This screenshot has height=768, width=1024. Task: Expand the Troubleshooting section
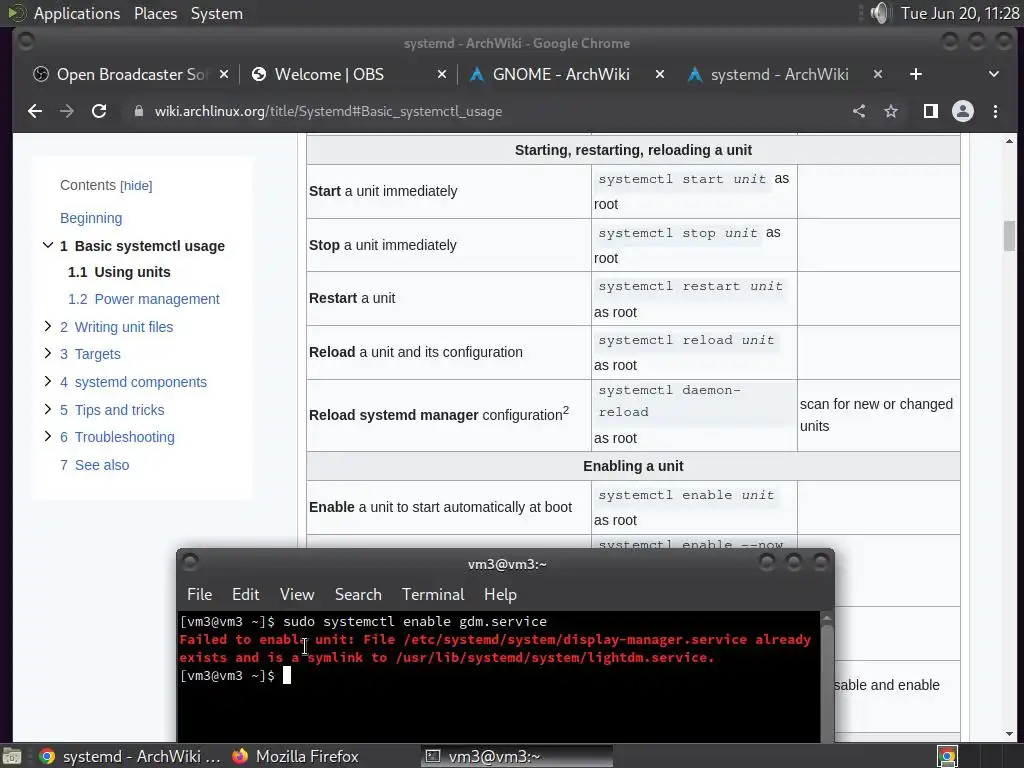48,436
